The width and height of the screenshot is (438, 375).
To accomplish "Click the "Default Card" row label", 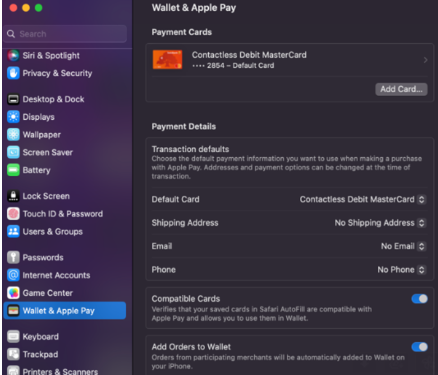I will coord(175,199).
